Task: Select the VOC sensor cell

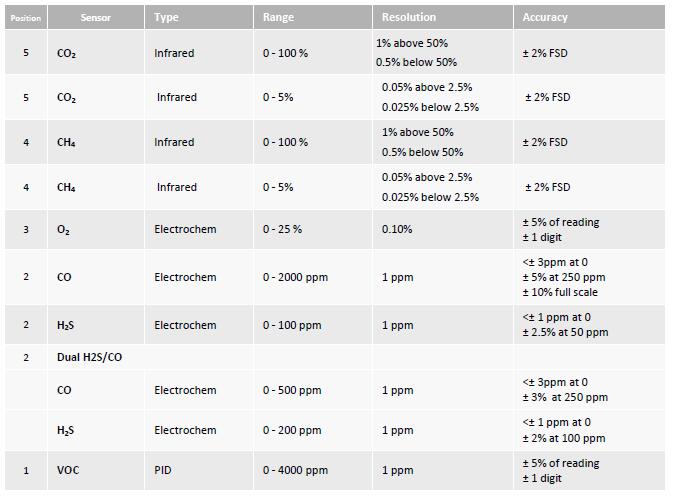Action: pyautogui.click(x=67, y=470)
